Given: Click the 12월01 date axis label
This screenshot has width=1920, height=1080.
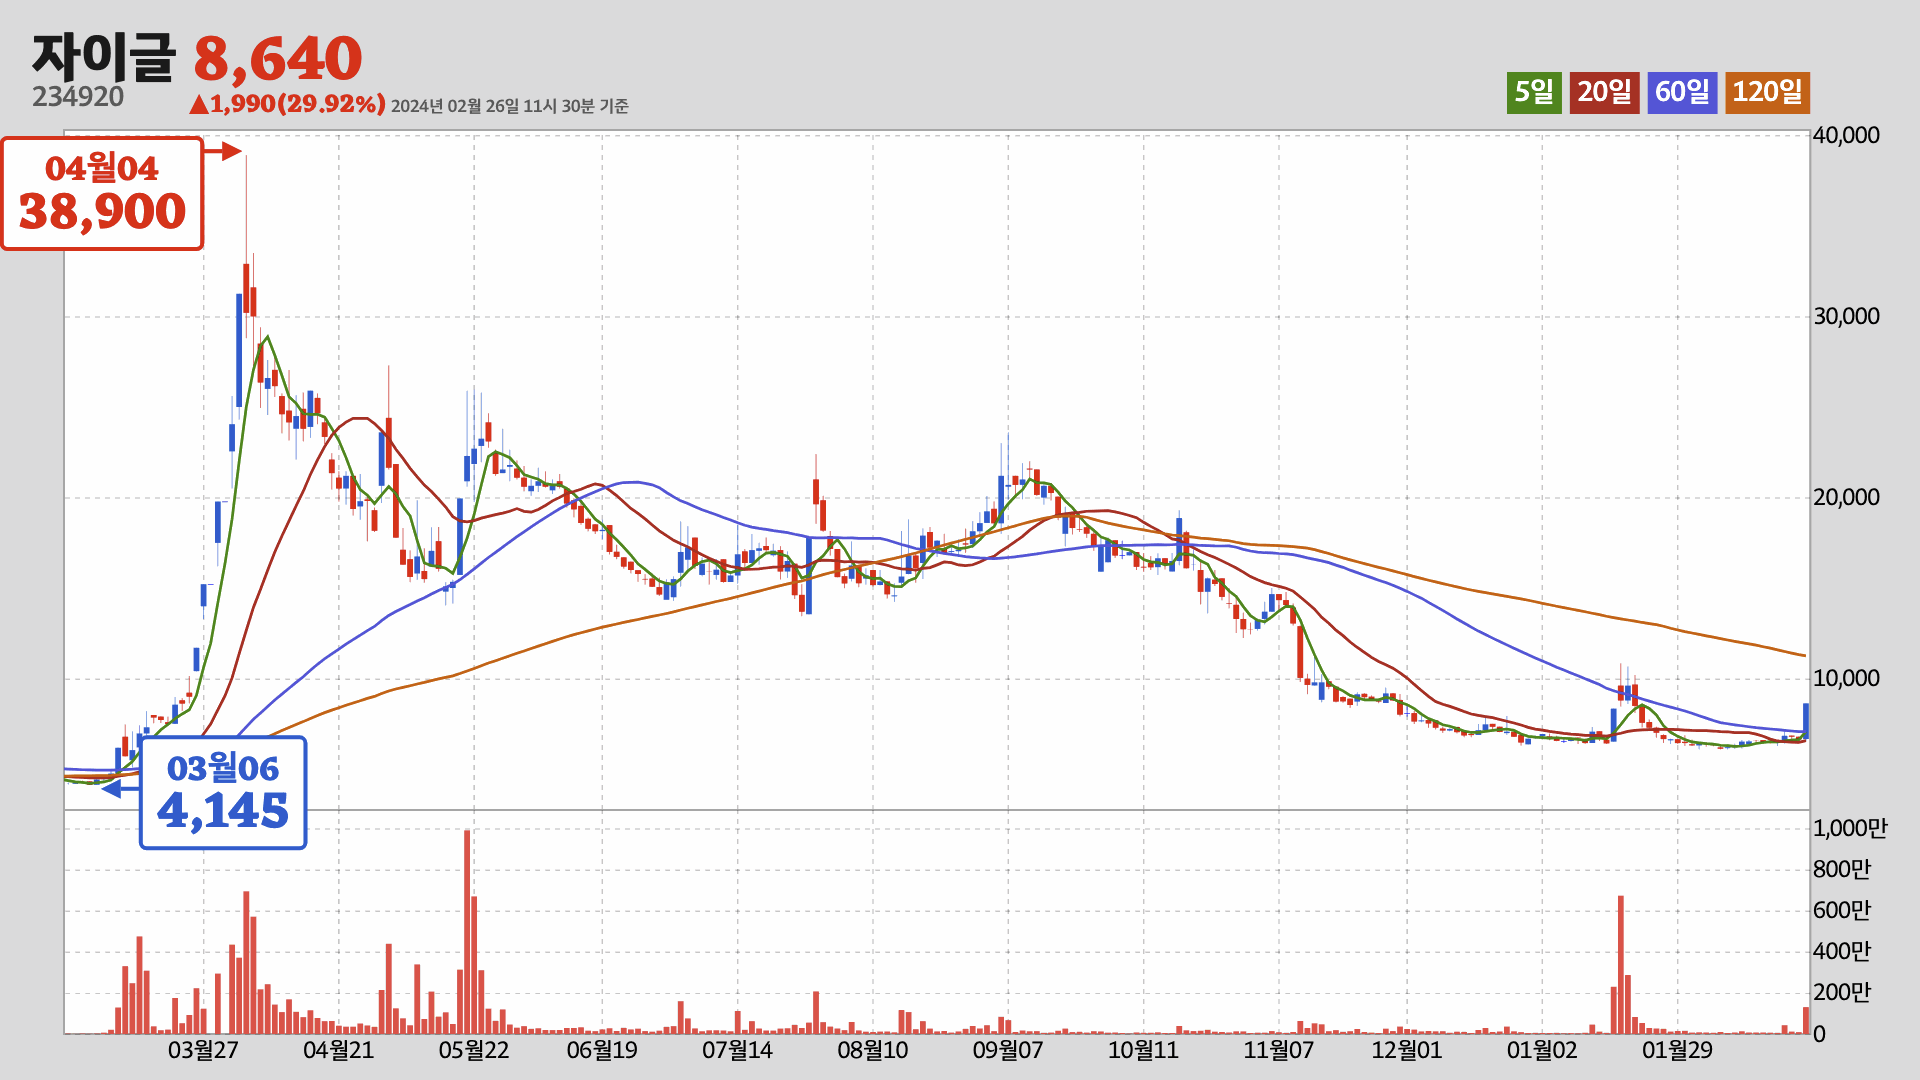Looking at the screenshot, I should click(x=1407, y=1050).
